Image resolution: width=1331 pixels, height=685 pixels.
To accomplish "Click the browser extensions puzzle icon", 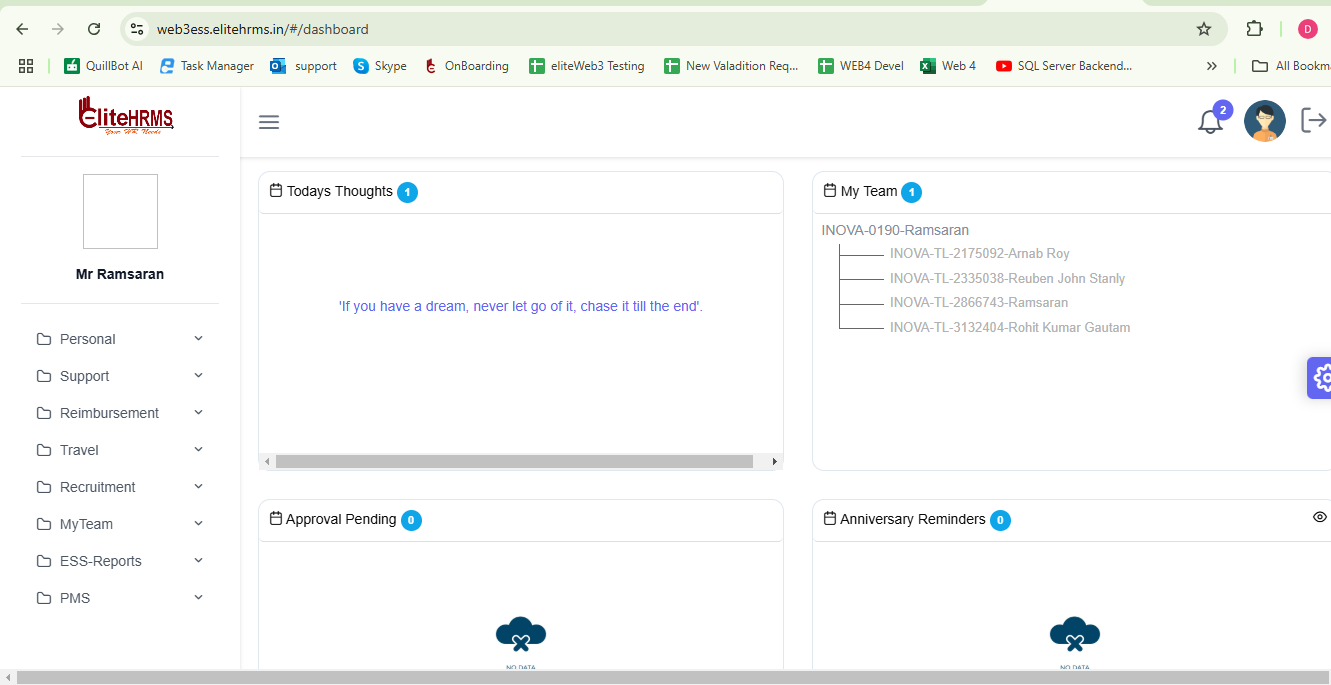I will tap(1254, 29).
